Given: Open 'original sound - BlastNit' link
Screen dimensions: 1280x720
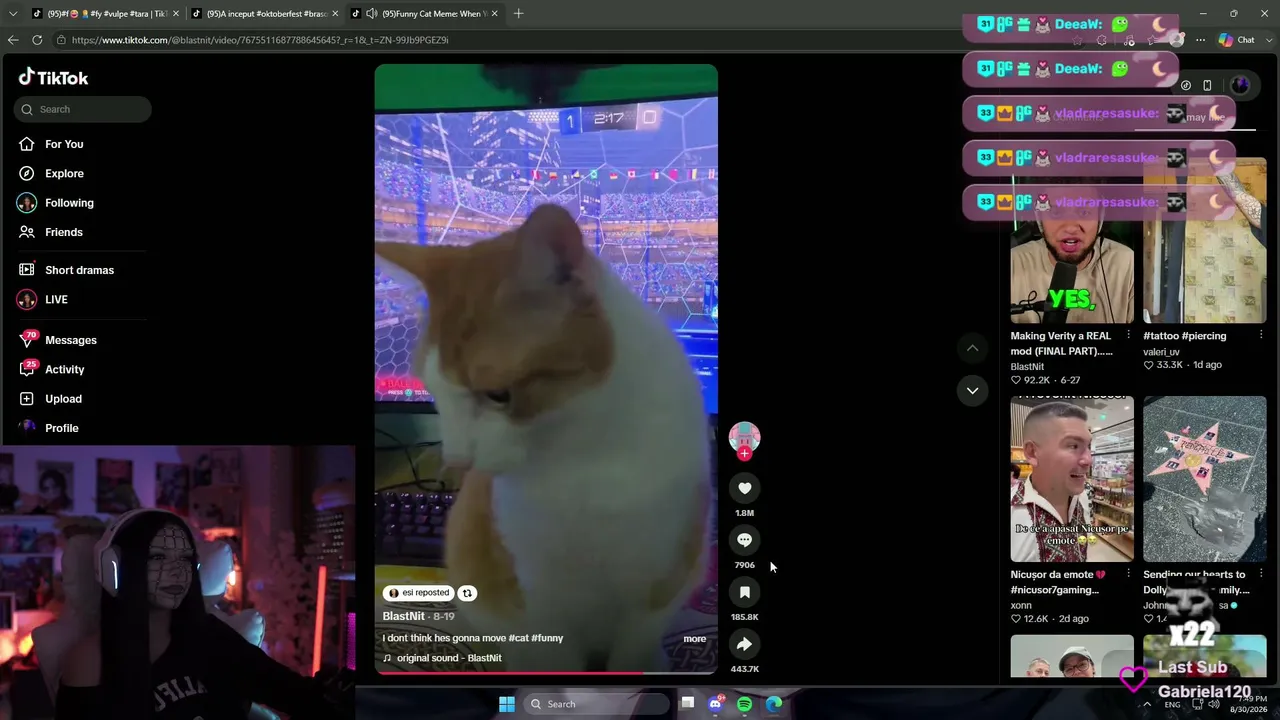Looking at the screenshot, I should pyautogui.click(x=449, y=658).
